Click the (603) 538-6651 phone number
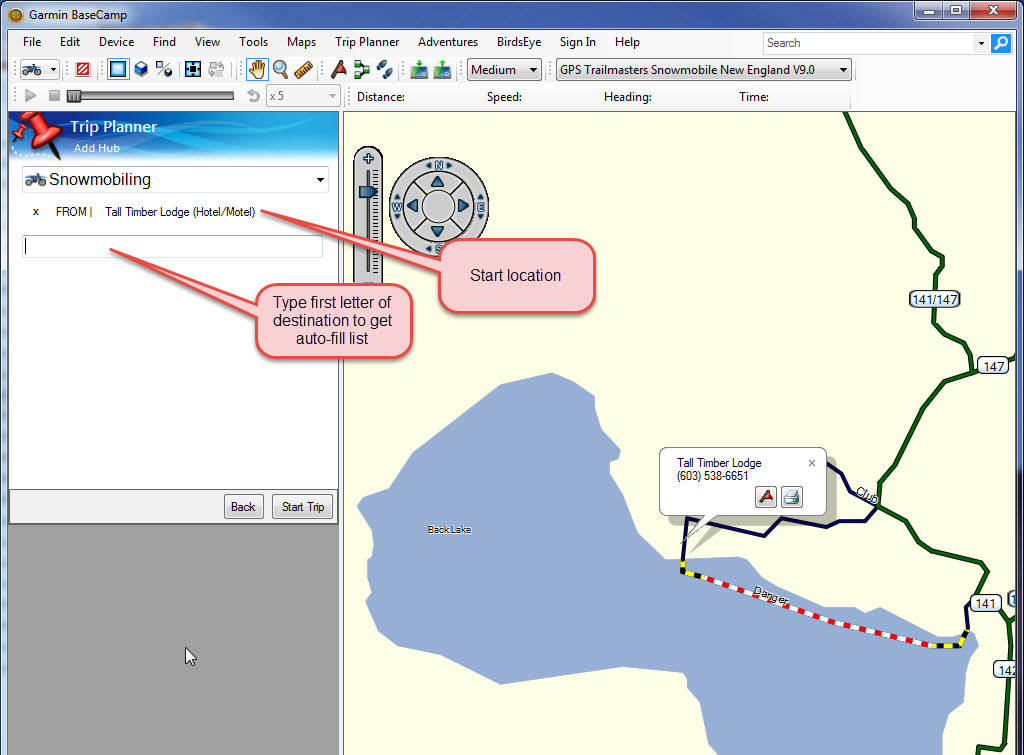 (712, 476)
